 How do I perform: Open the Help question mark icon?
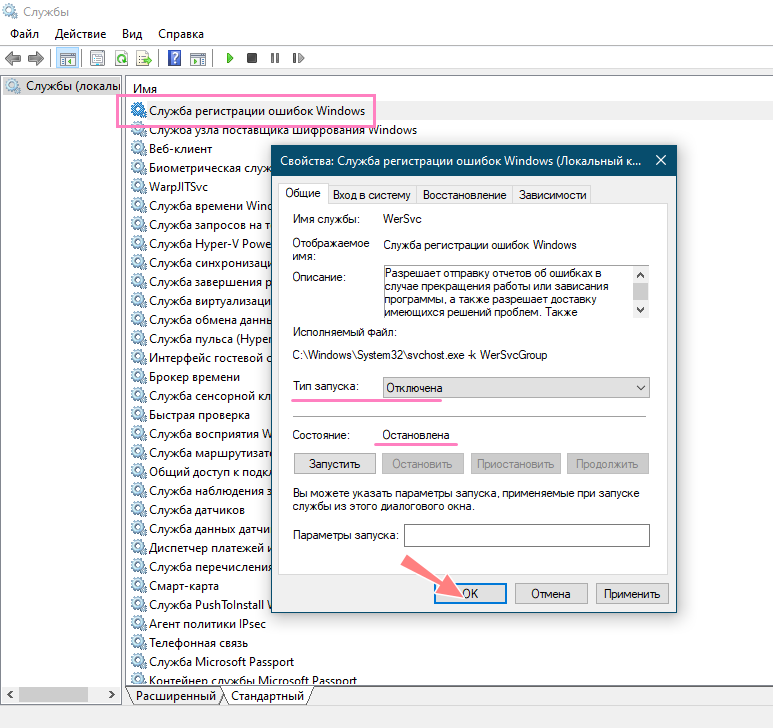click(174, 58)
